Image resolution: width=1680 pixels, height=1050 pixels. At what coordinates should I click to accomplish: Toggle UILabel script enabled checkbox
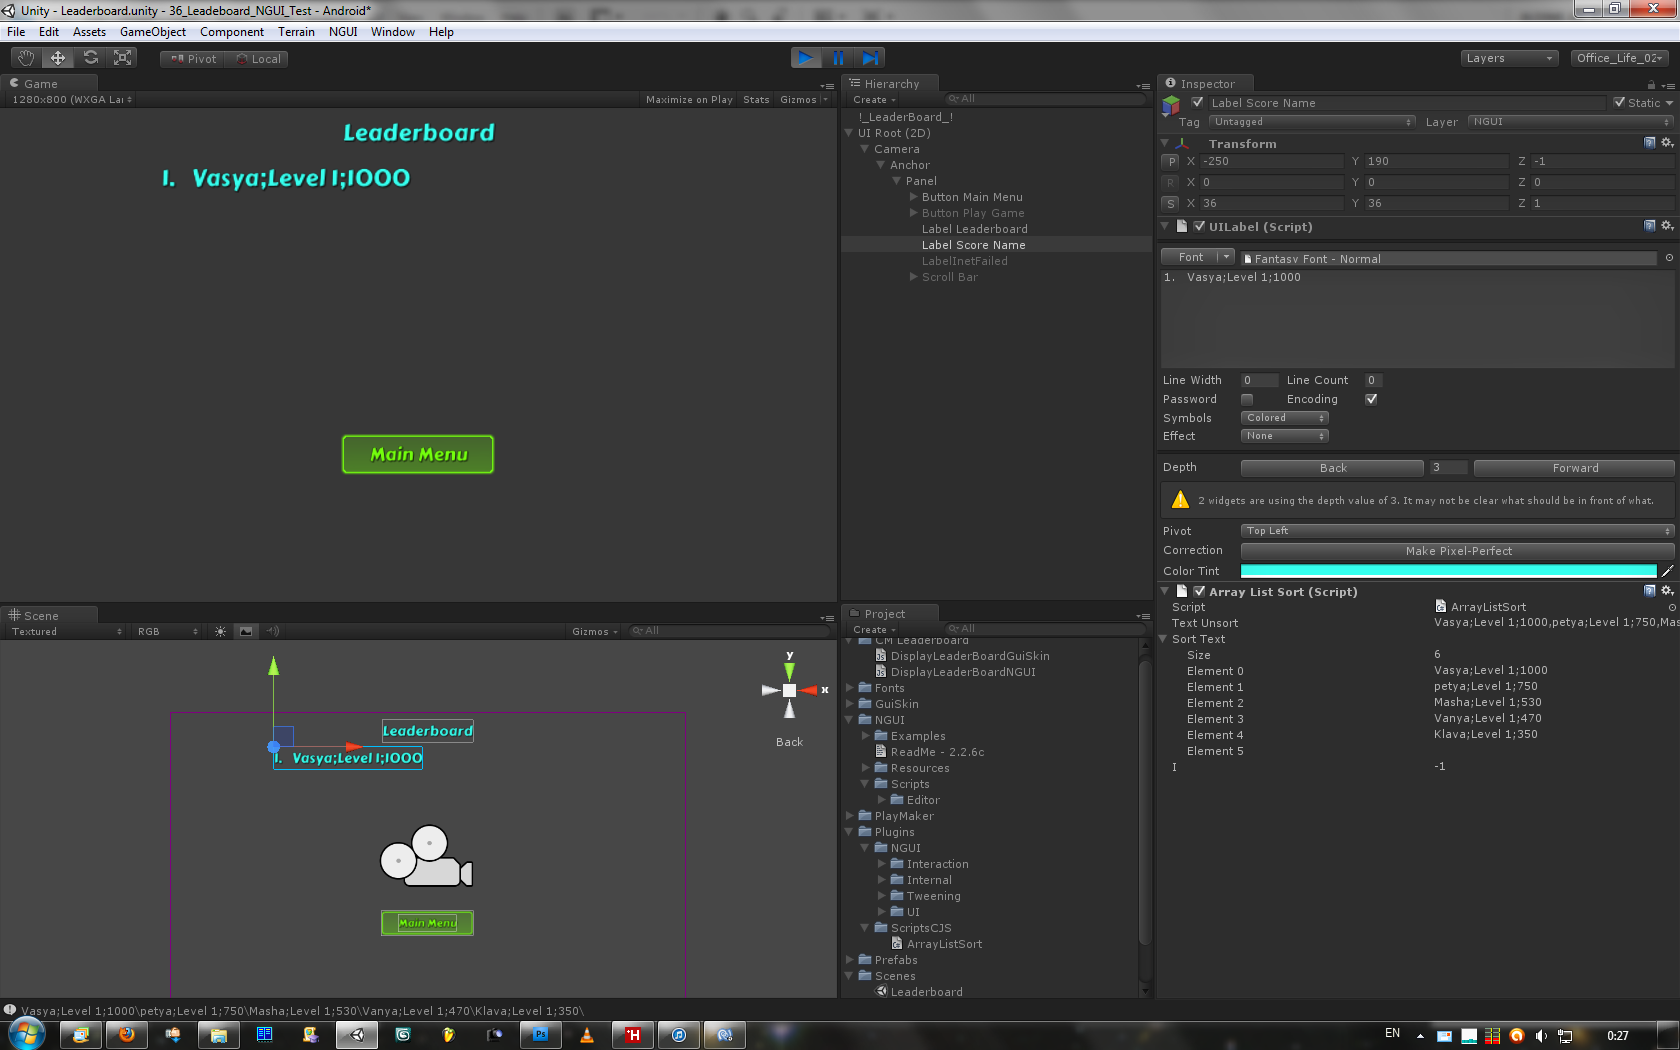1199,226
